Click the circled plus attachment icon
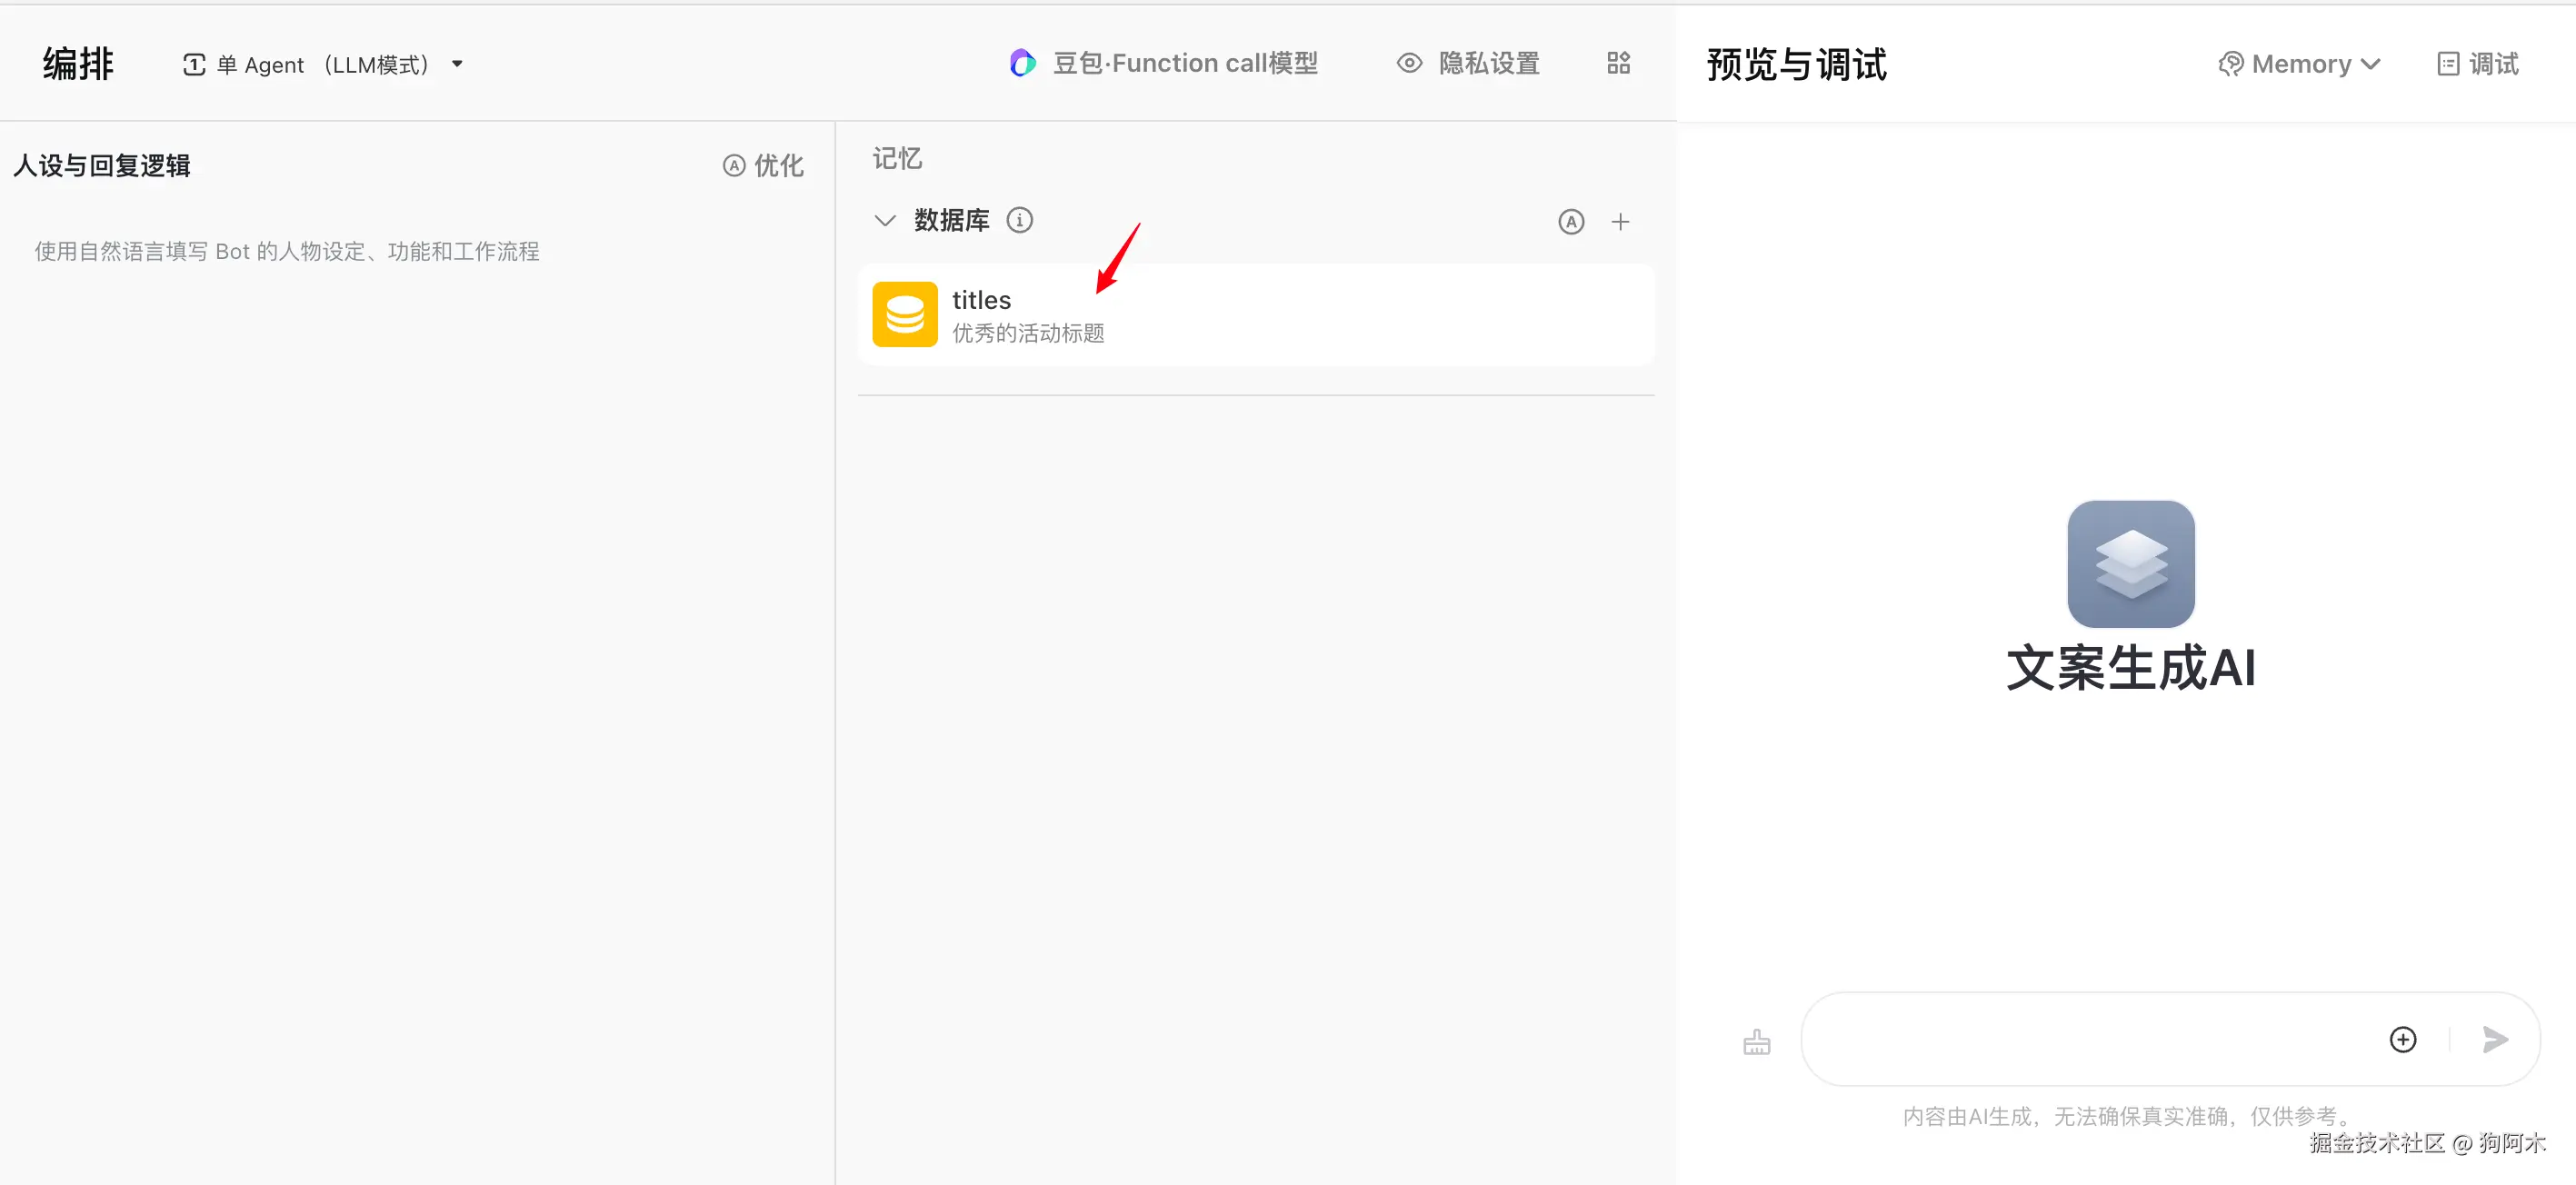 point(2402,1039)
